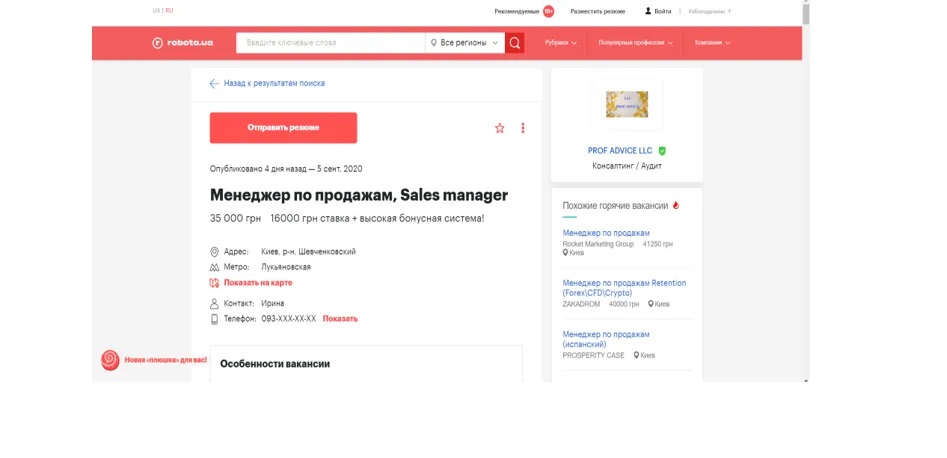Click the keyword search input field
The image size is (947, 458).
[x=330, y=43]
